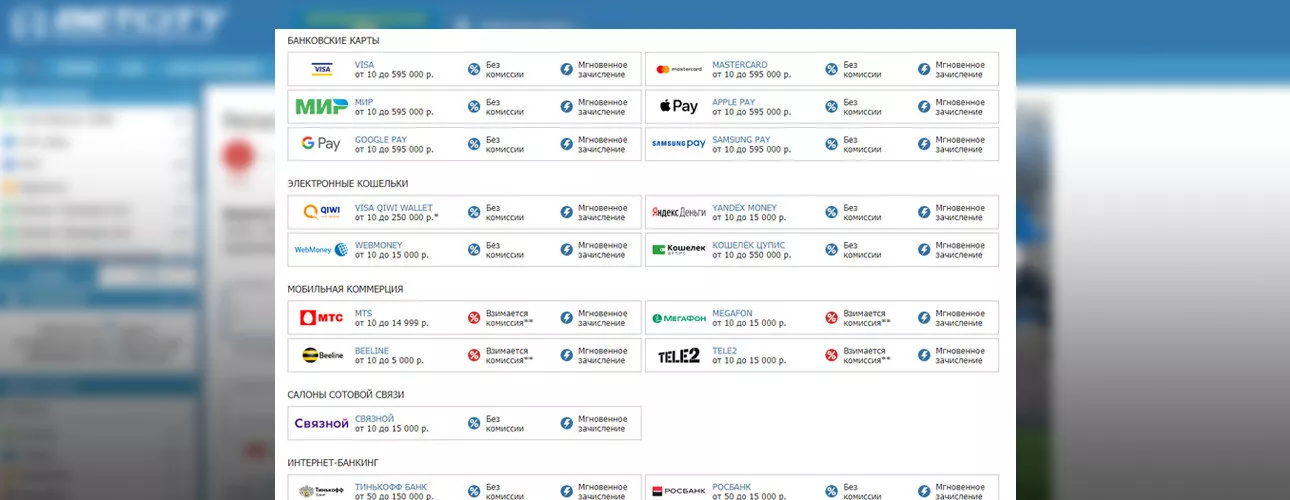The width and height of the screenshot is (1290, 500).
Task: Select the TELE2 logo
Action: click(679, 355)
